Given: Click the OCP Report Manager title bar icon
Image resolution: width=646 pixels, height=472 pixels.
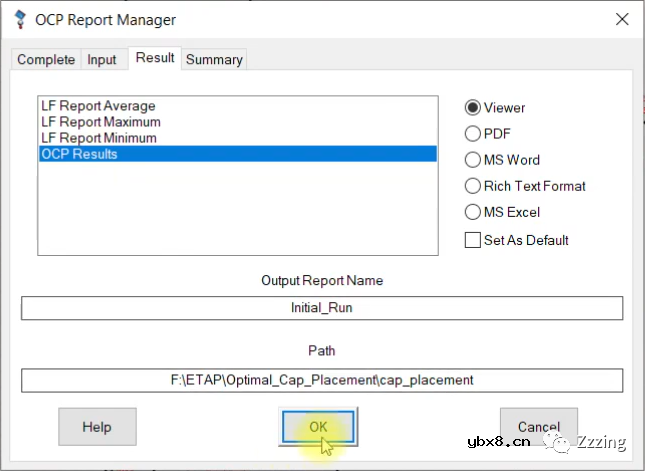Looking at the screenshot, I should (x=18, y=19).
